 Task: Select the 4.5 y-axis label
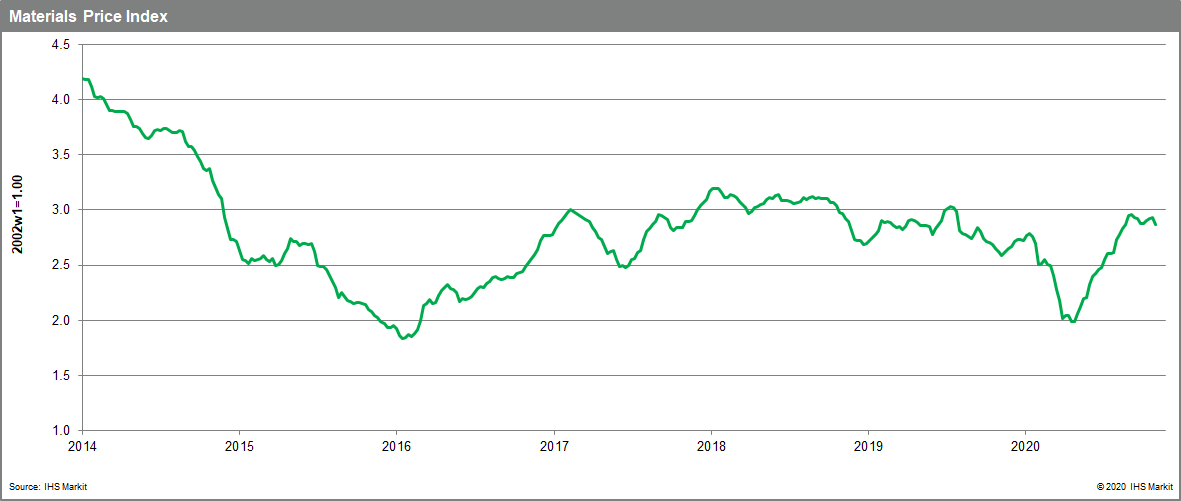tap(62, 44)
